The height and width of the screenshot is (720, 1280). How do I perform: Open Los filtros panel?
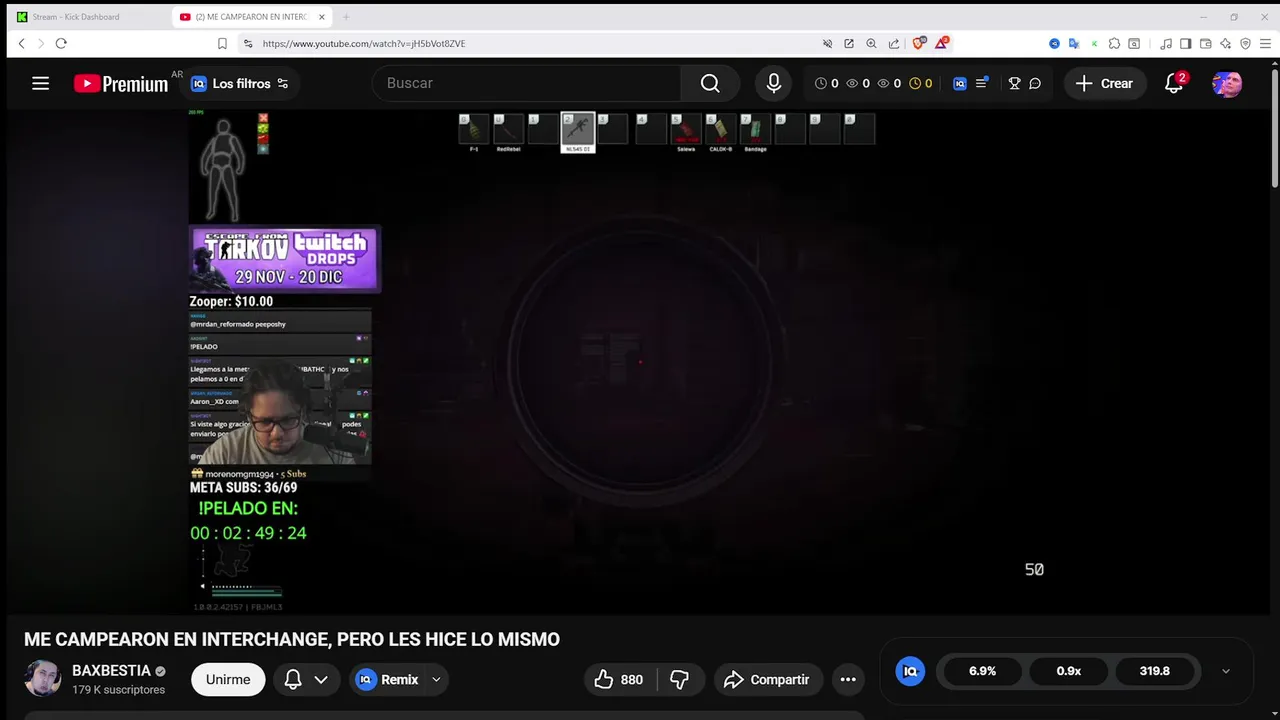[x=240, y=84]
